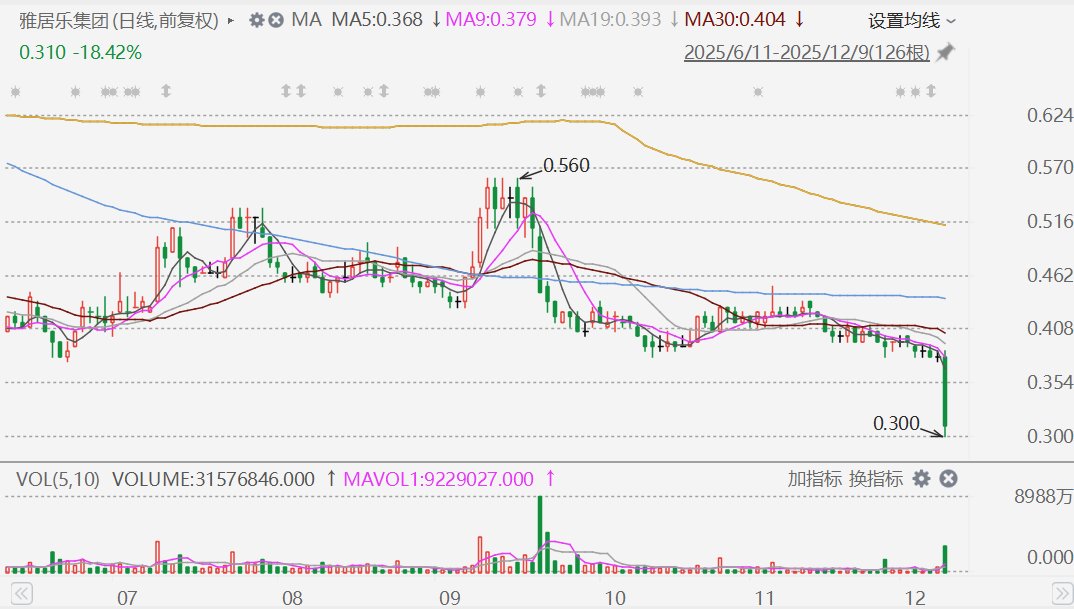Remove the MA indicator with its X icon
Viewport: 1074px width, 609px height.
275,20
